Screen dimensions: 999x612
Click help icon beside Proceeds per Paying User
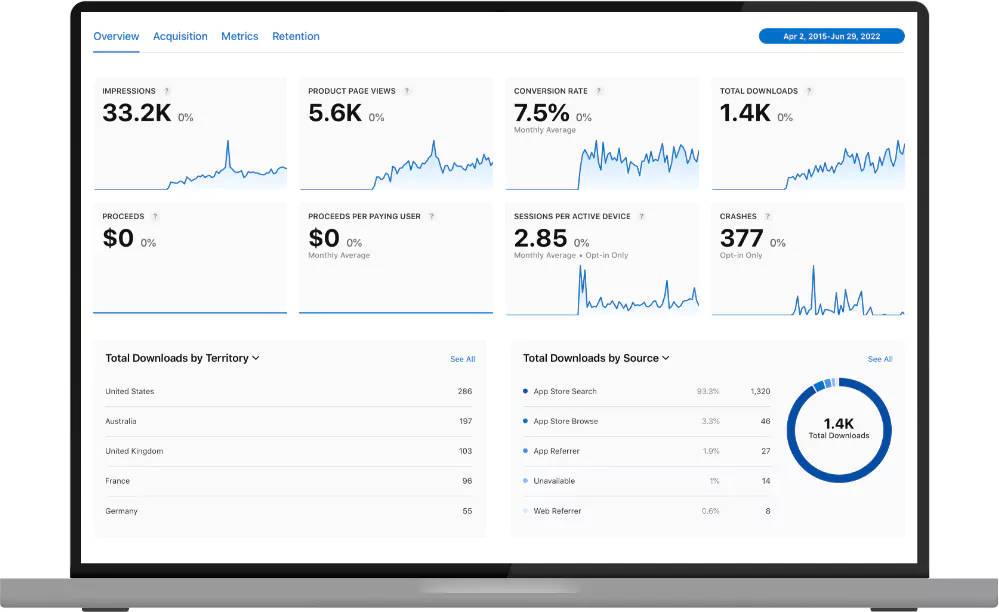432,216
